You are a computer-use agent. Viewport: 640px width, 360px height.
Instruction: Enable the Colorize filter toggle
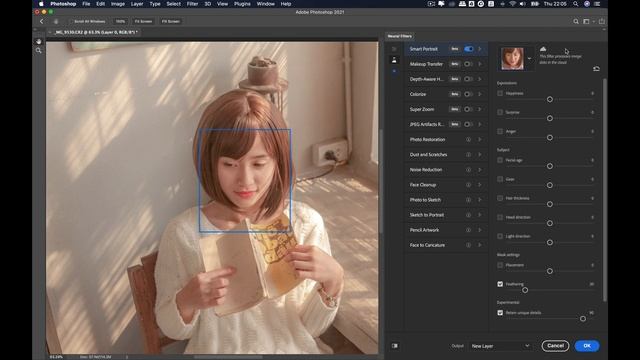click(469, 94)
